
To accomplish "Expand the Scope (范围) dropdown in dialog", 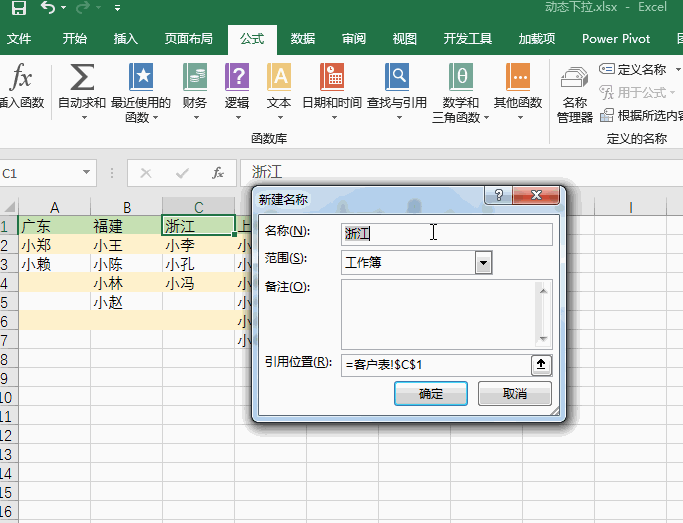I will click(x=484, y=263).
